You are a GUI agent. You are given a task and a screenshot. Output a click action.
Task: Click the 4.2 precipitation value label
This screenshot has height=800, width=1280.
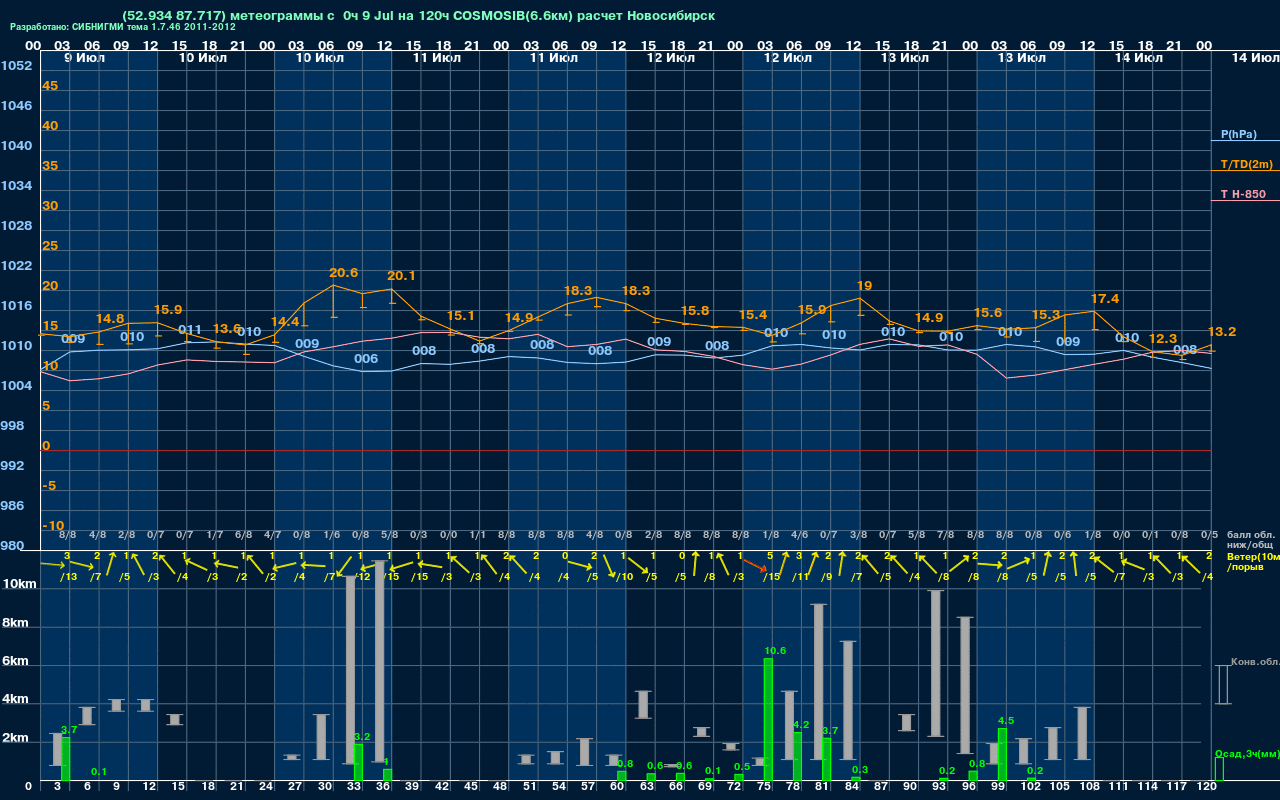tap(801, 724)
